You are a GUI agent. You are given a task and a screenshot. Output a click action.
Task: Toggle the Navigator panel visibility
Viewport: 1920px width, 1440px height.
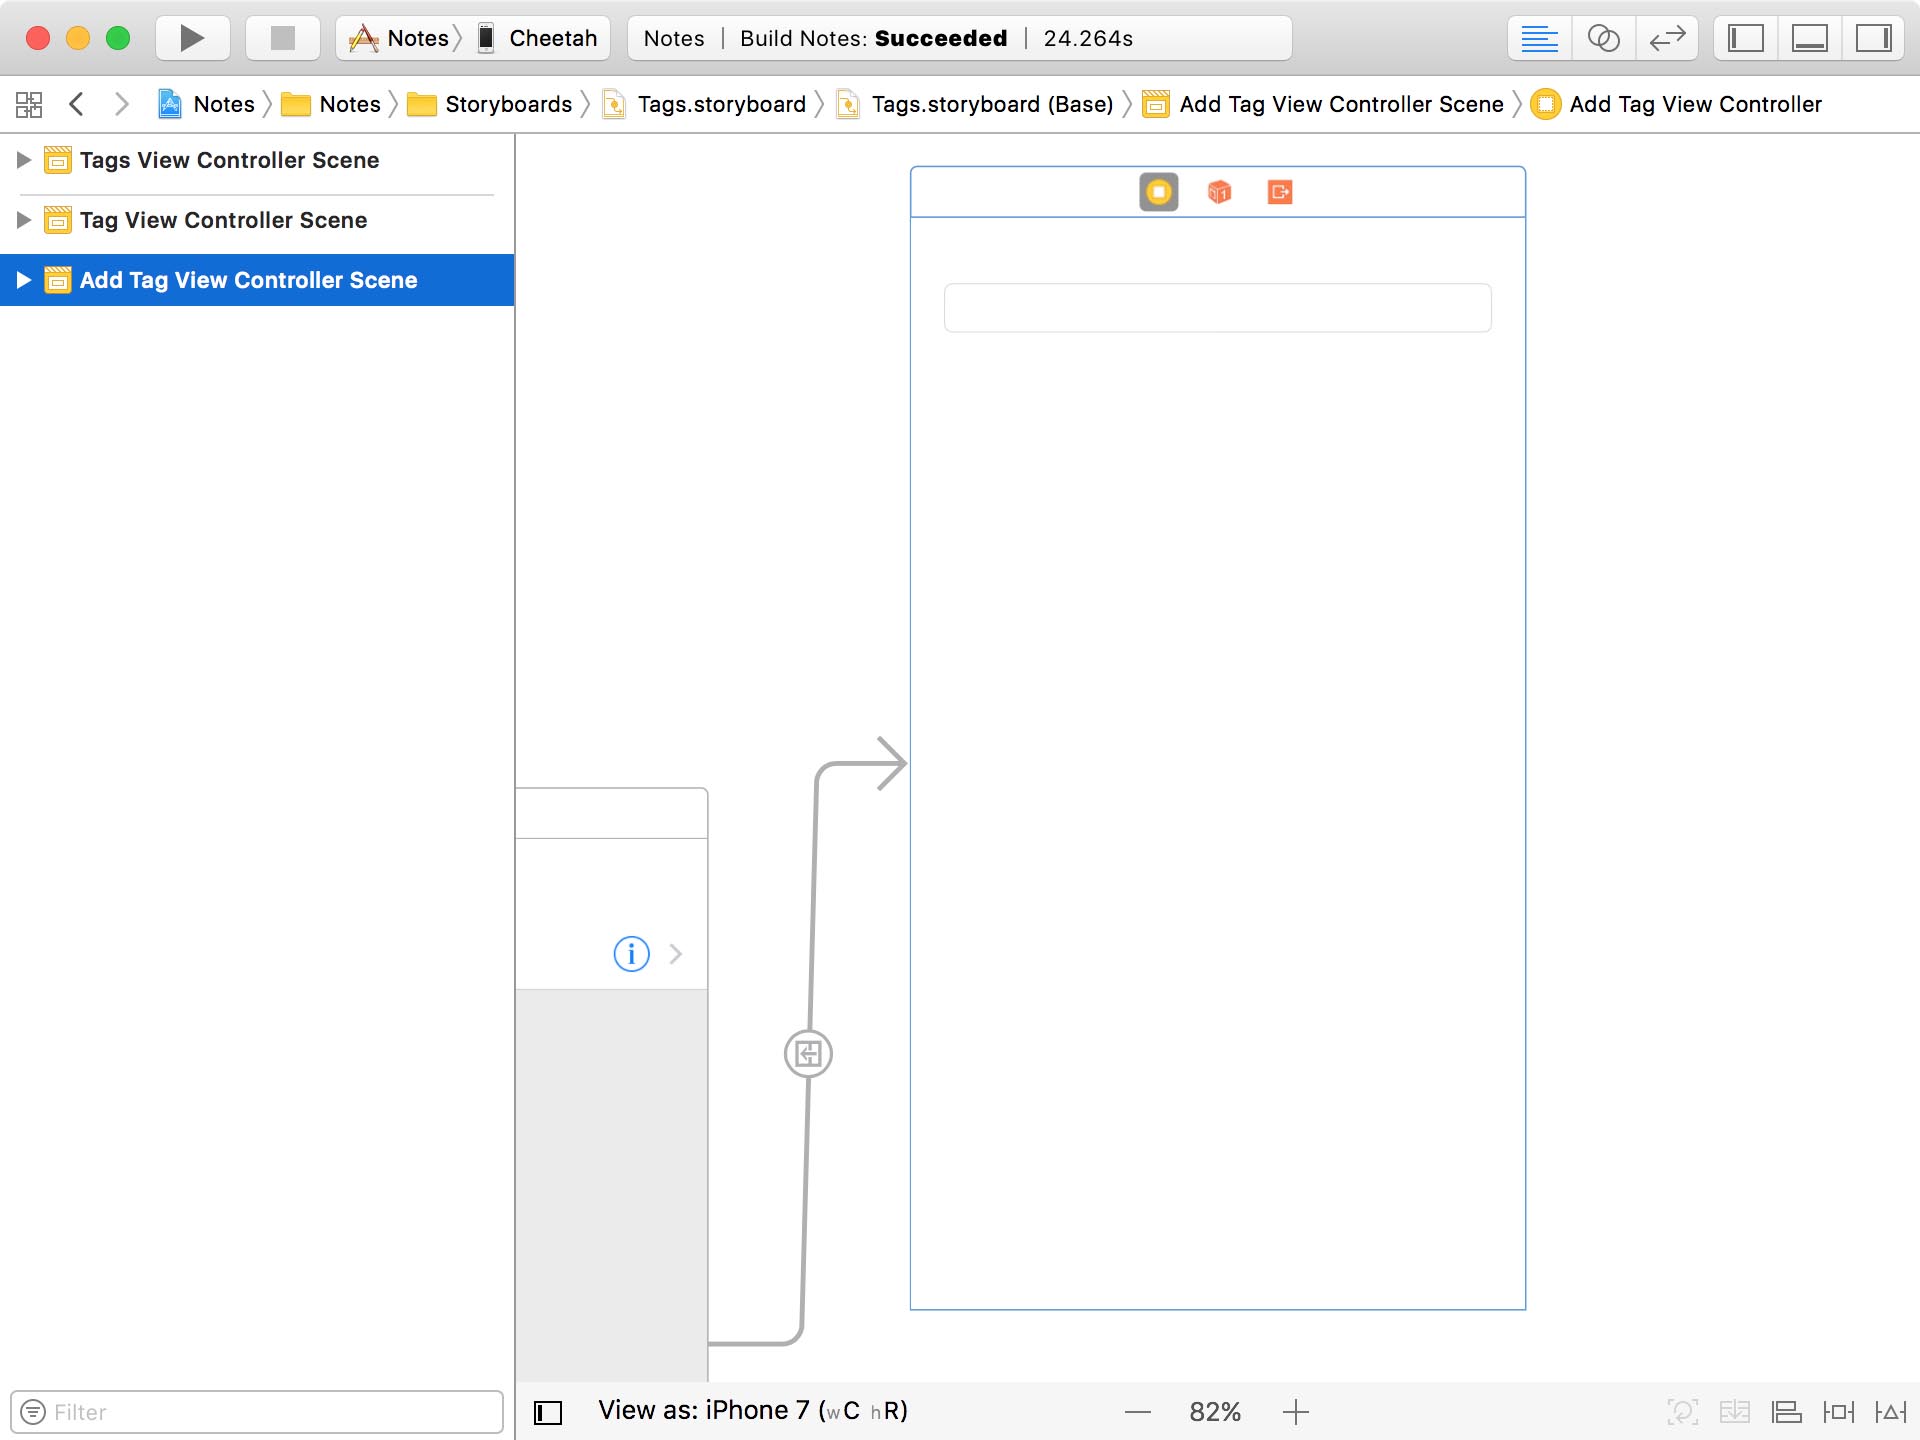(x=1744, y=38)
